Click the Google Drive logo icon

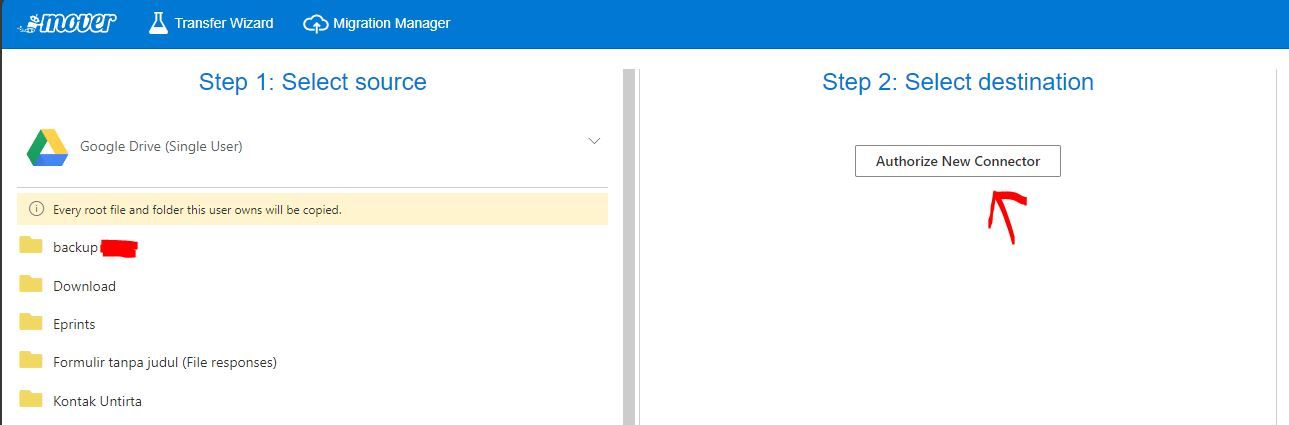[47, 147]
